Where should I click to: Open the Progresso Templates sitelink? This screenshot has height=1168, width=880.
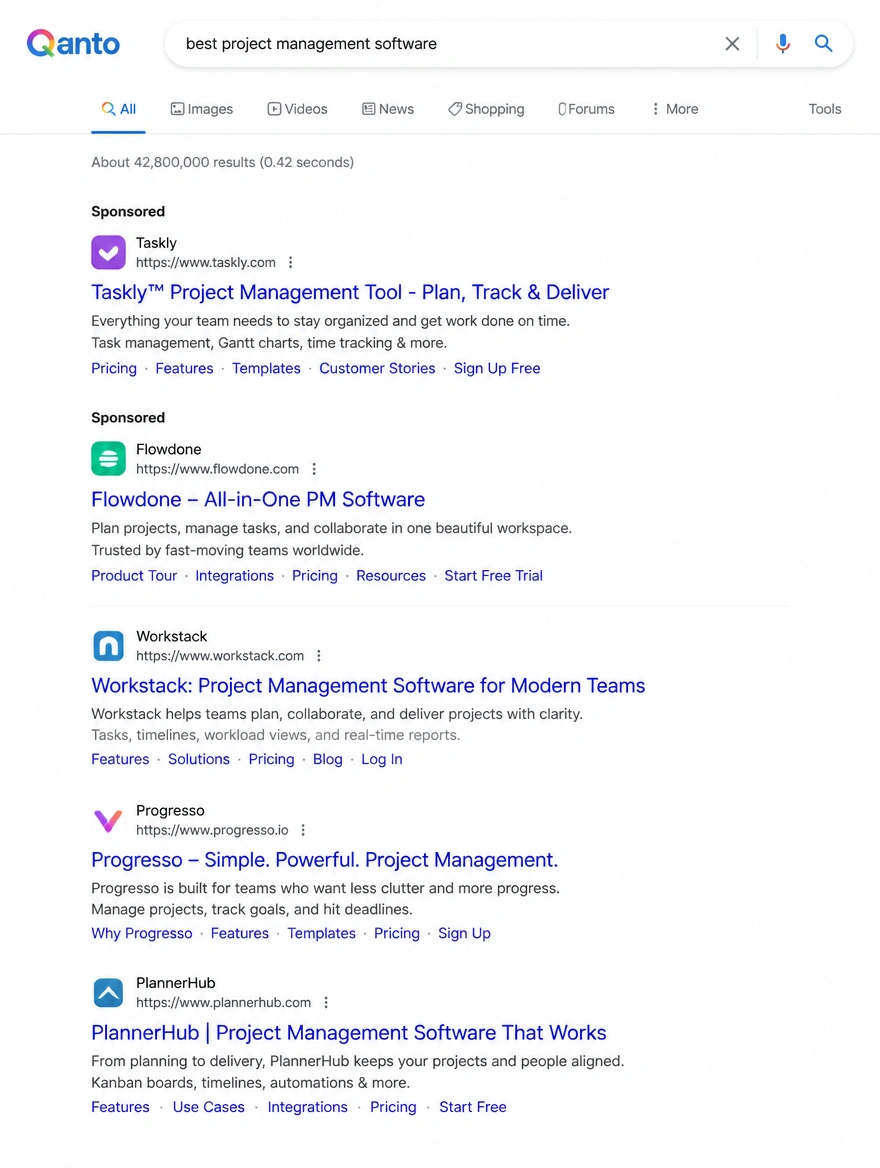coord(321,933)
